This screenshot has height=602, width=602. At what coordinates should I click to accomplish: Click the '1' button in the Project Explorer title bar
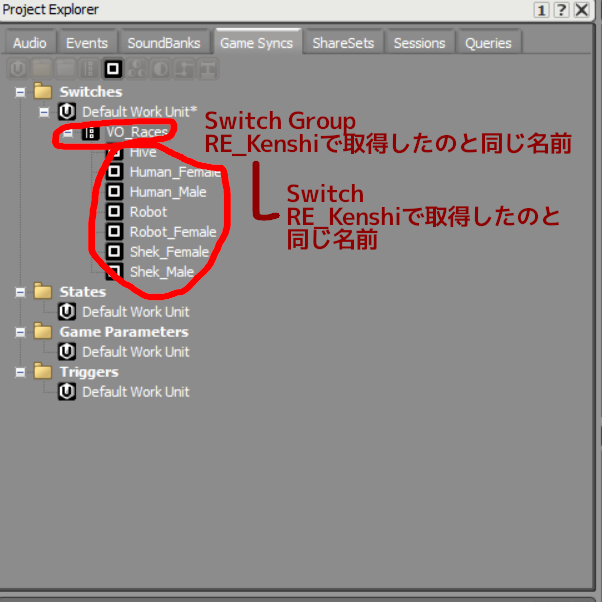click(x=541, y=10)
